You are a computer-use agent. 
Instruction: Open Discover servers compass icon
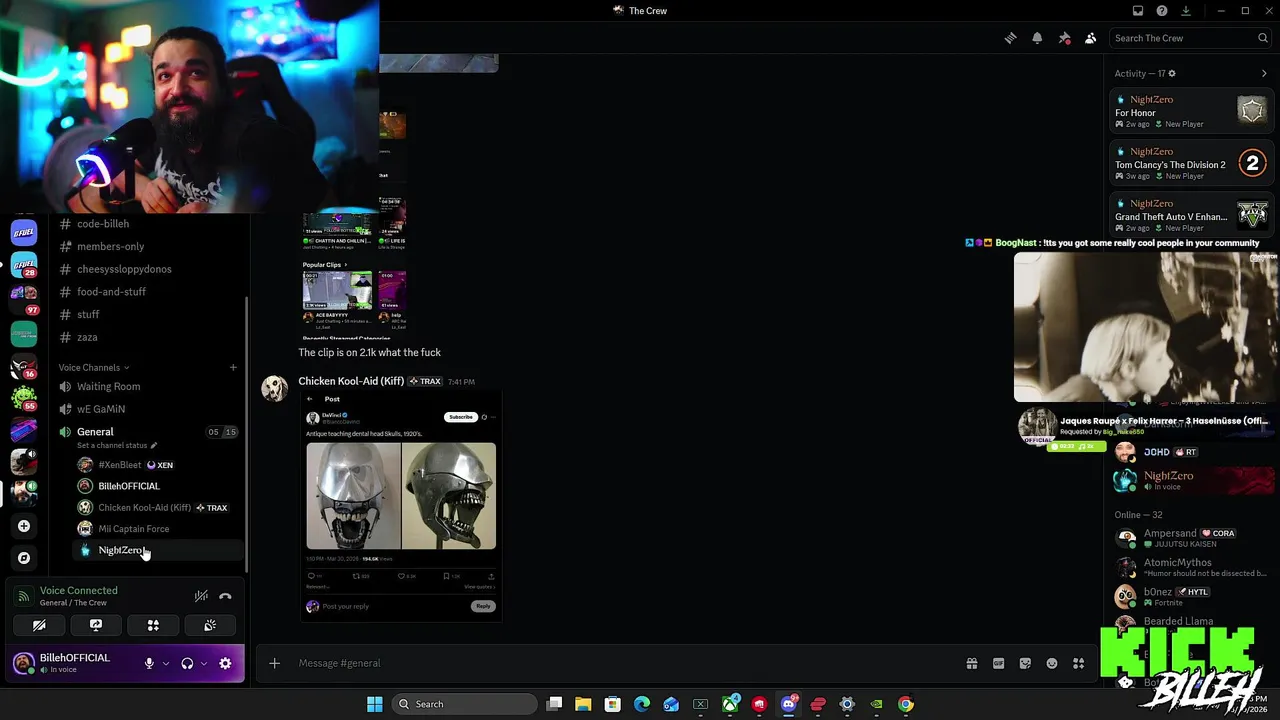pos(24,558)
